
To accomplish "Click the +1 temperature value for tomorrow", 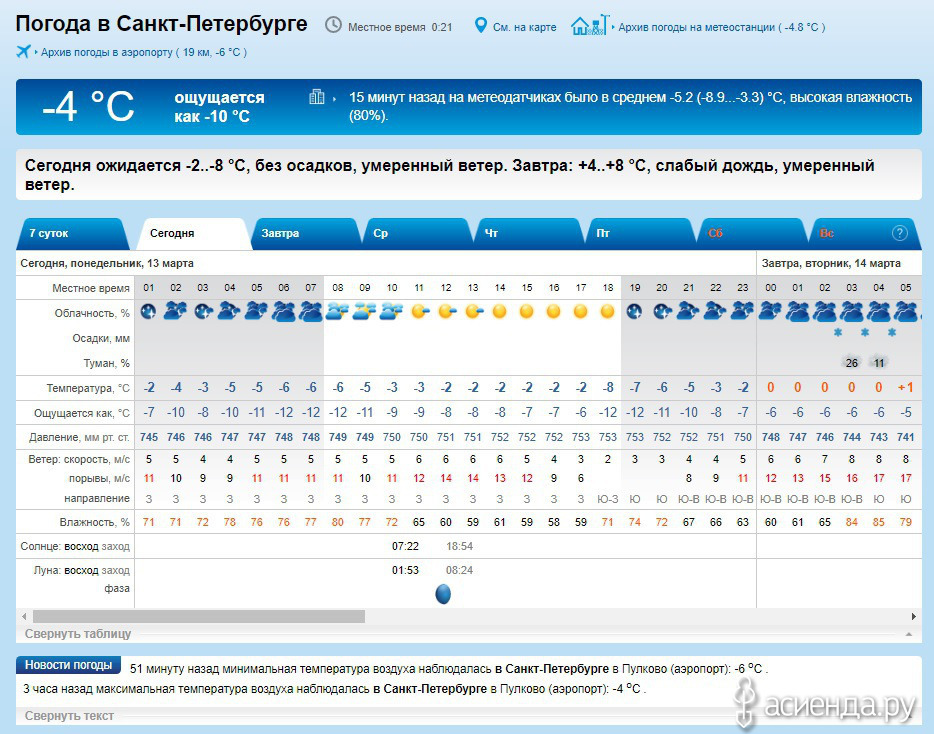I will point(905,387).
